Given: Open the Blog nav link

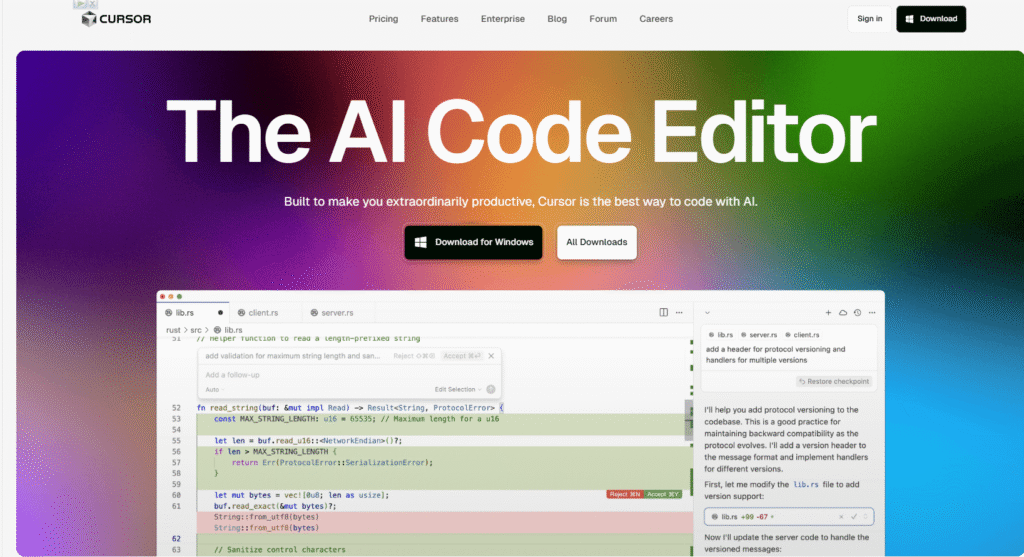Looking at the screenshot, I should tap(557, 19).
